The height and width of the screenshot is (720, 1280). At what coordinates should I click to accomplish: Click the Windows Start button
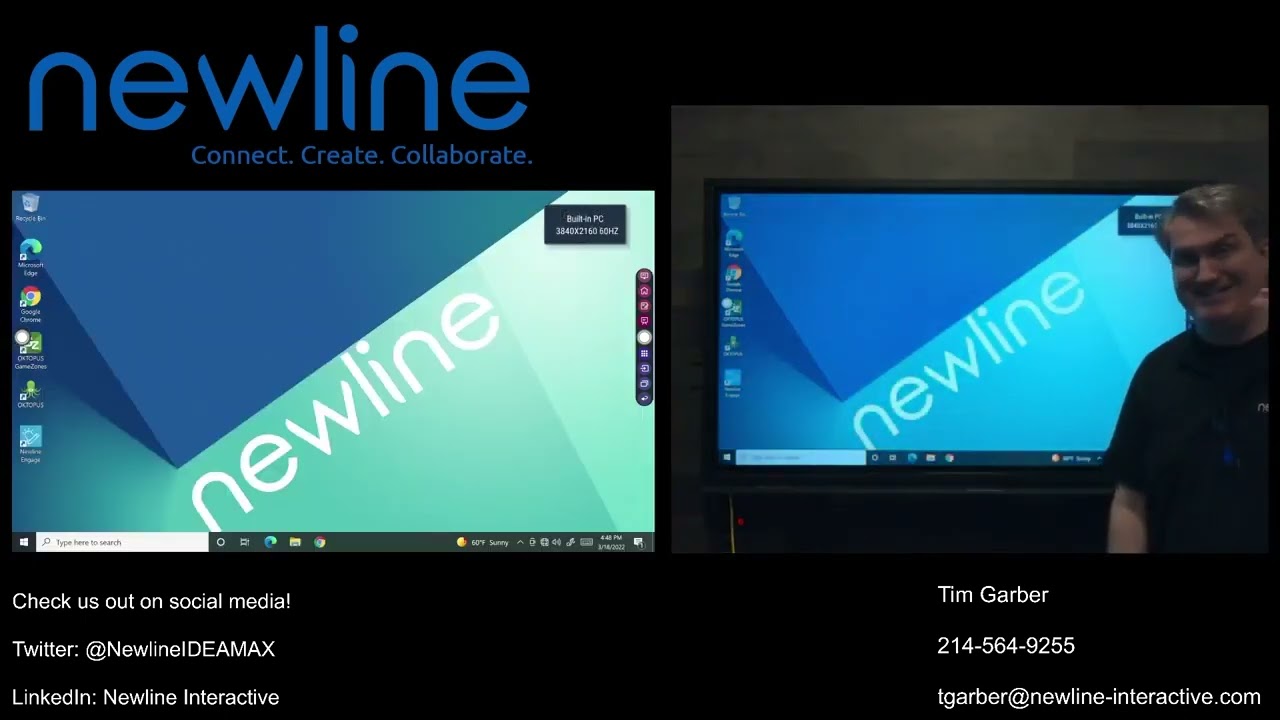[24, 542]
